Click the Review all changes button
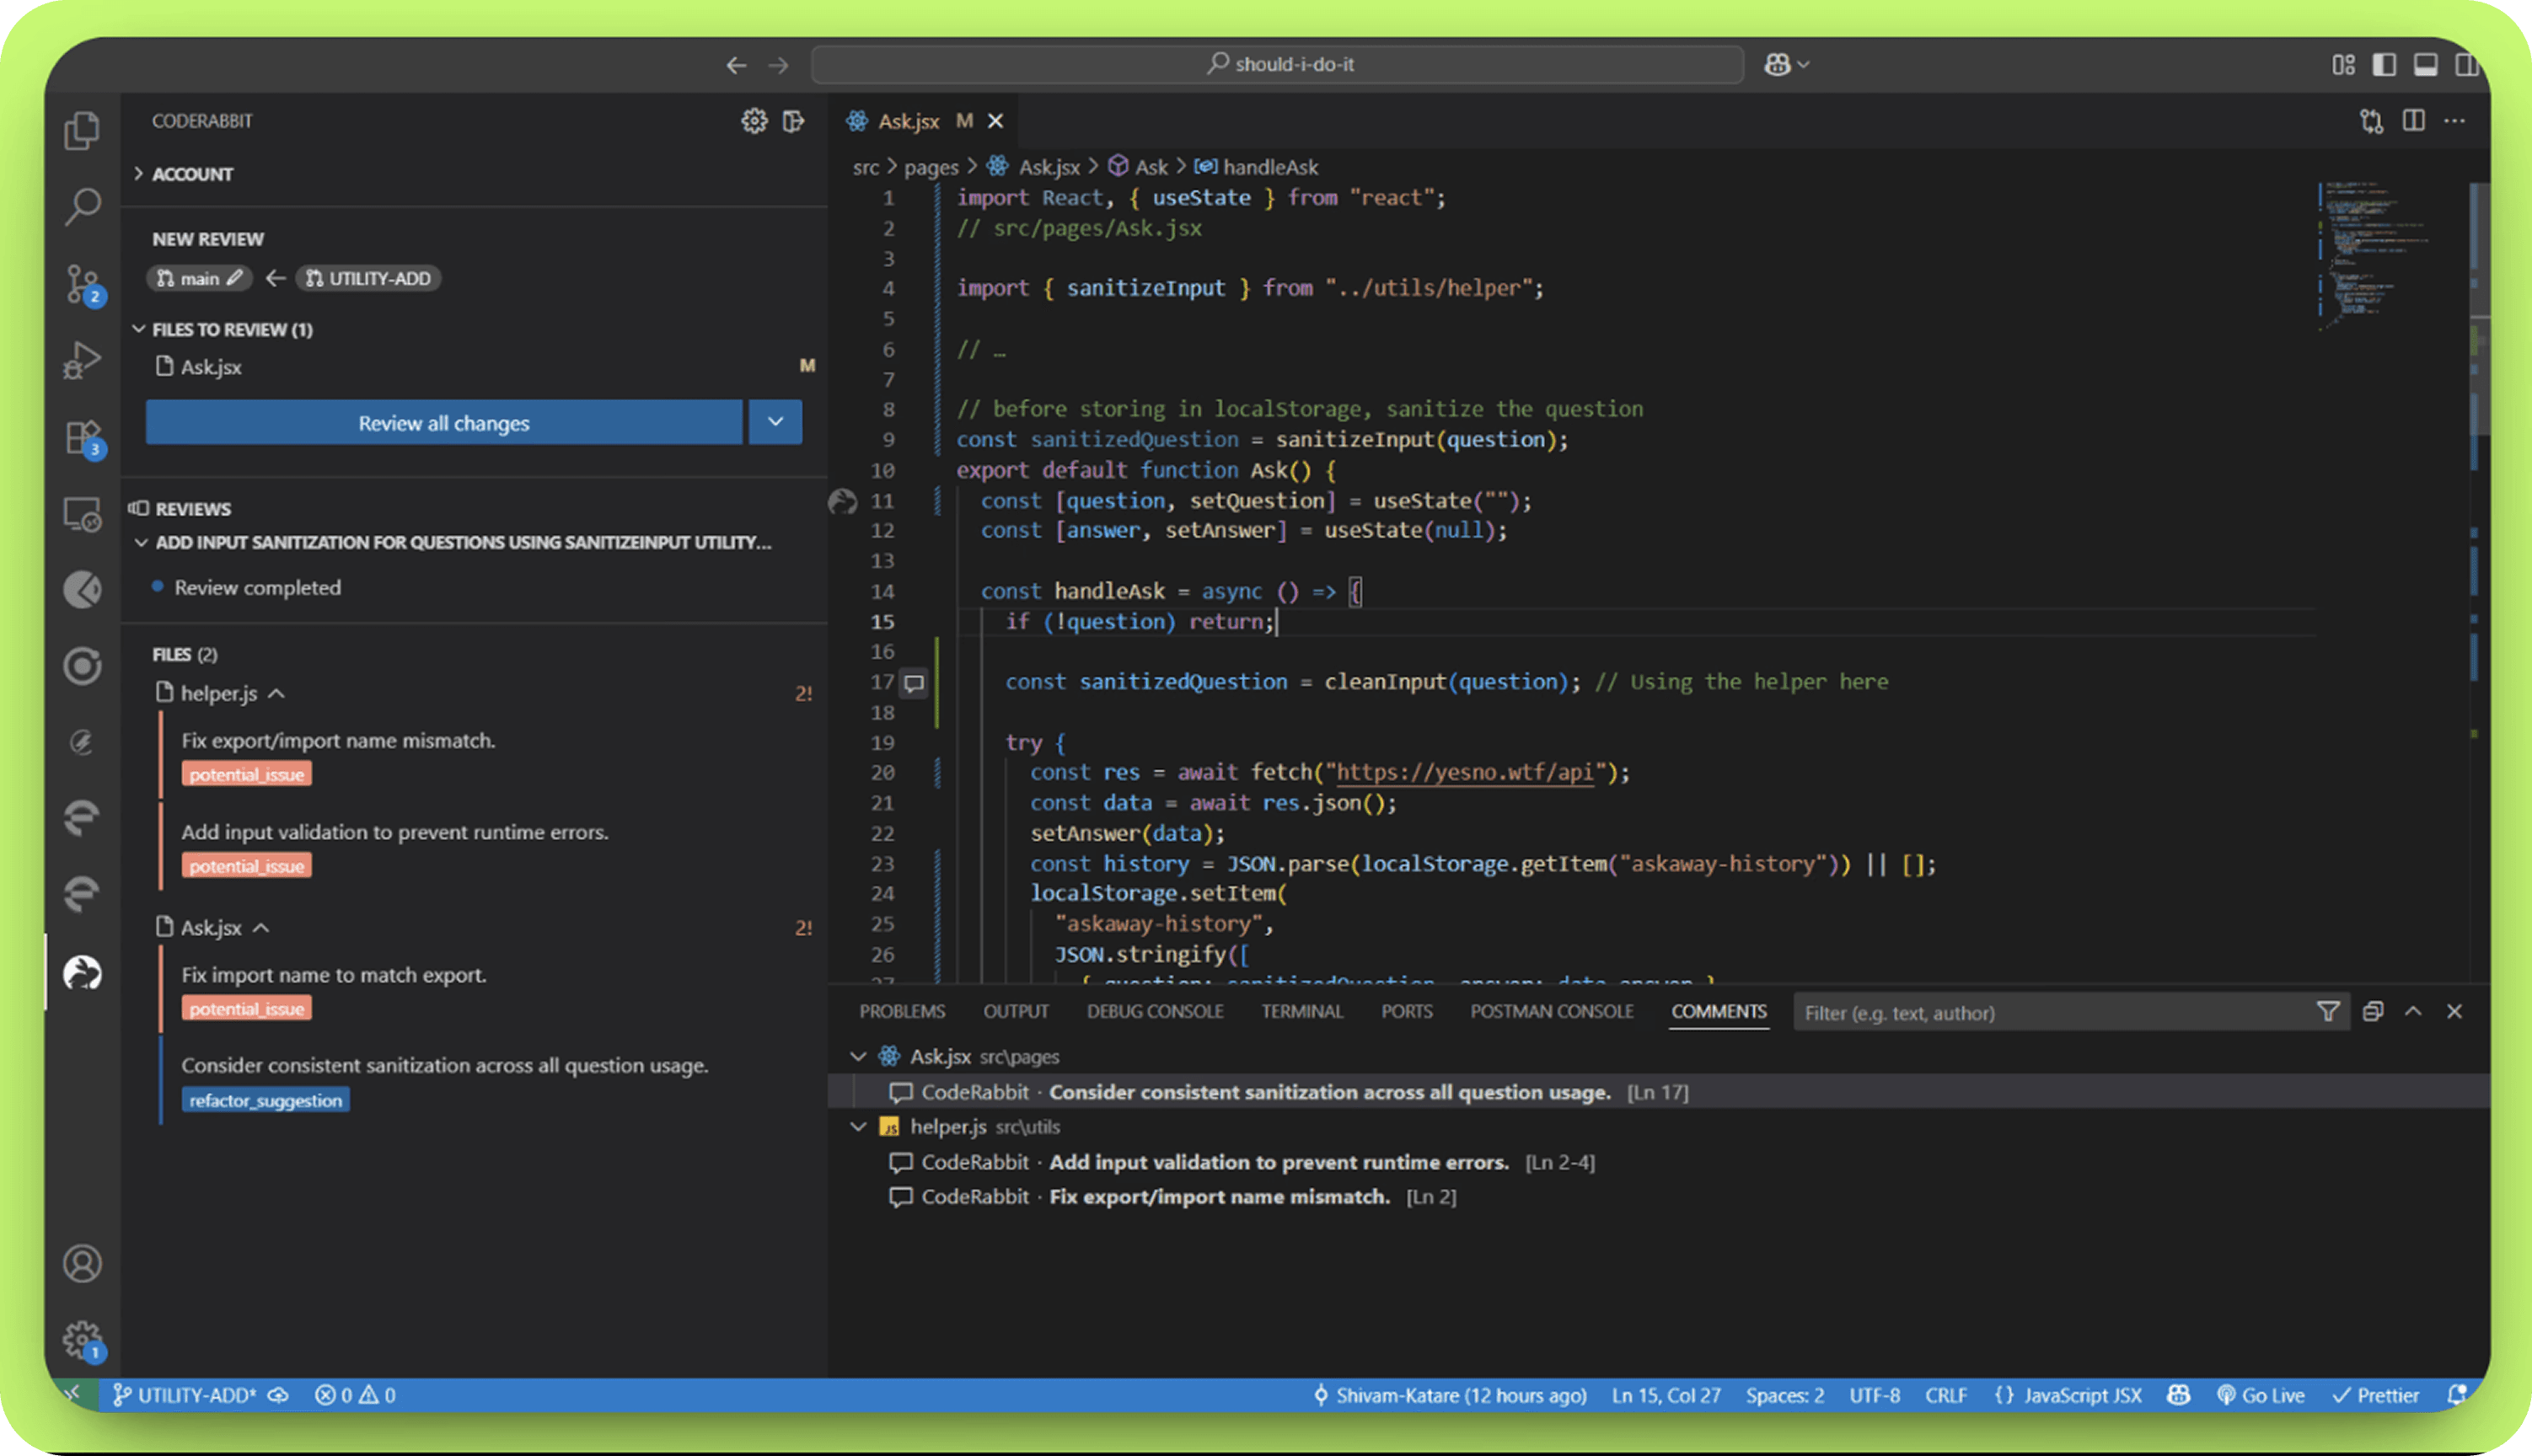The image size is (2532, 1456). click(x=444, y=422)
